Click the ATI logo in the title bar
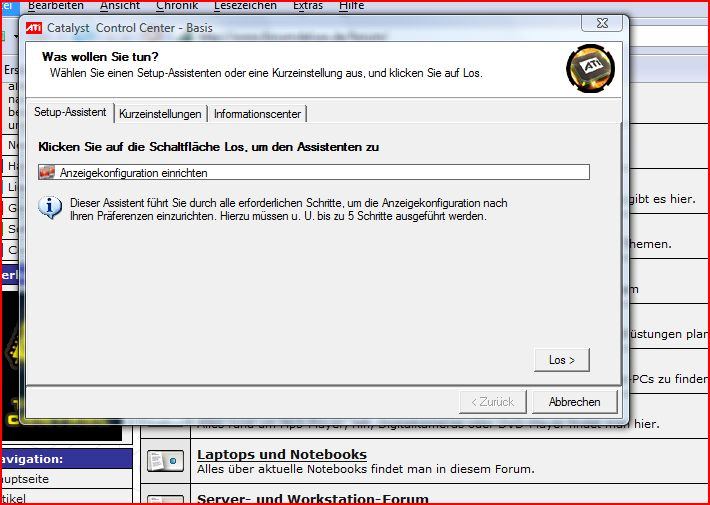710x505 pixels. [34, 28]
